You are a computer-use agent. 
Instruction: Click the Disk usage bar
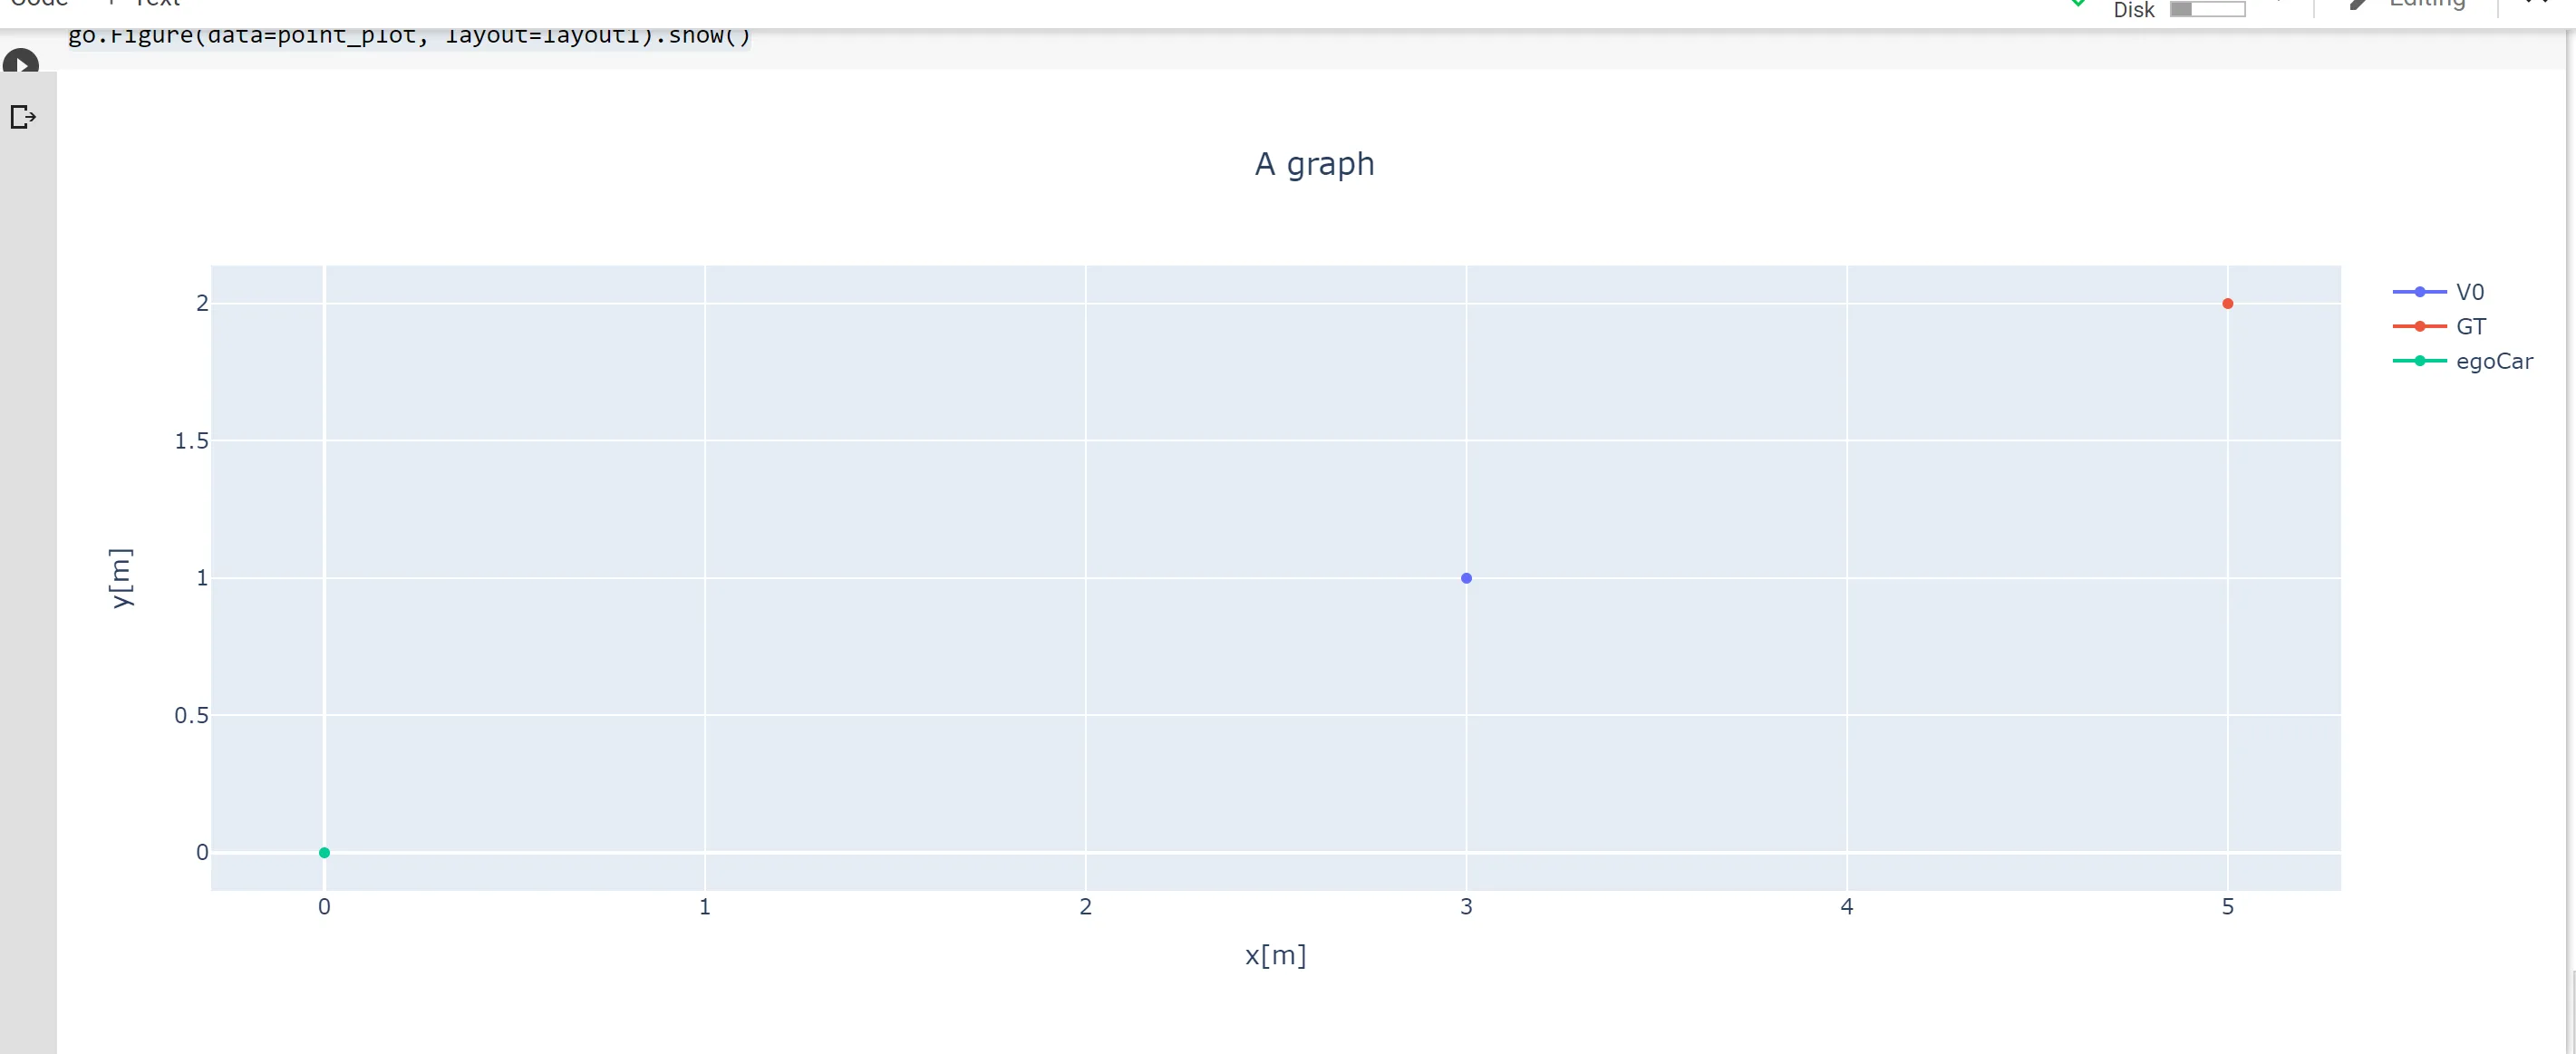(2207, 9)
